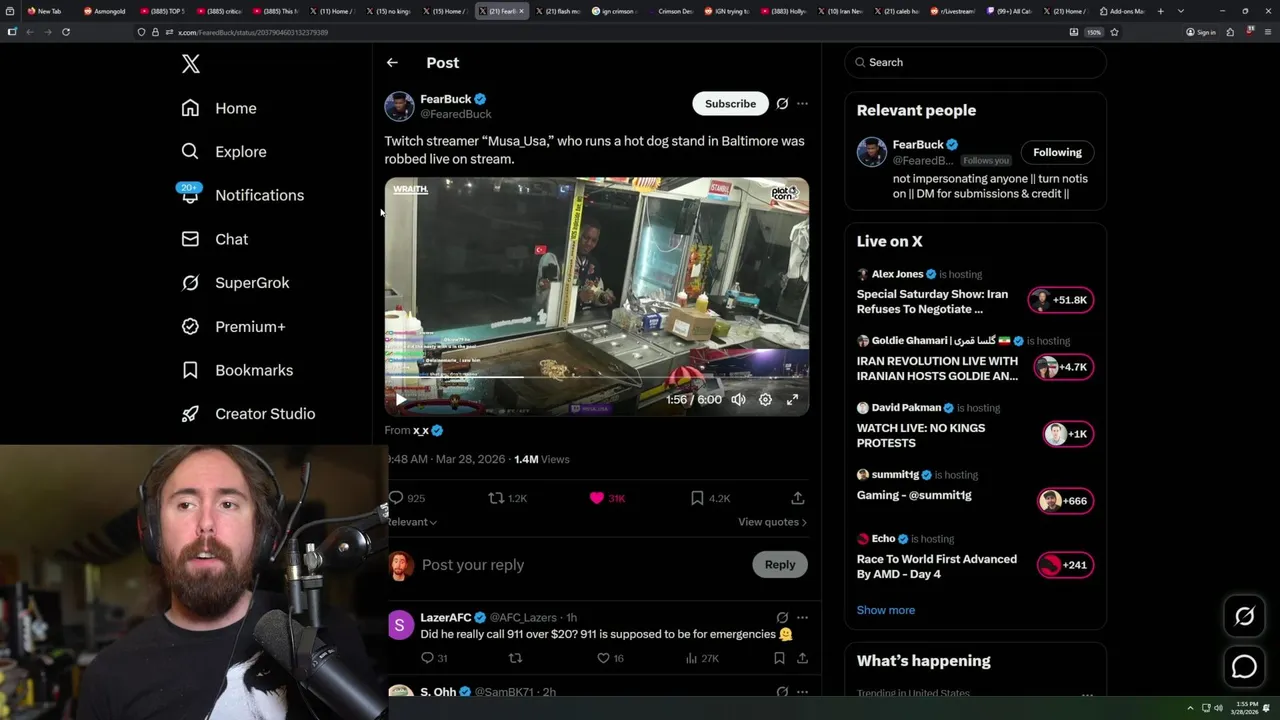Repost the post with 1.2K reposts
This screenshot has width=1280, height=720.
pos(507,498)
